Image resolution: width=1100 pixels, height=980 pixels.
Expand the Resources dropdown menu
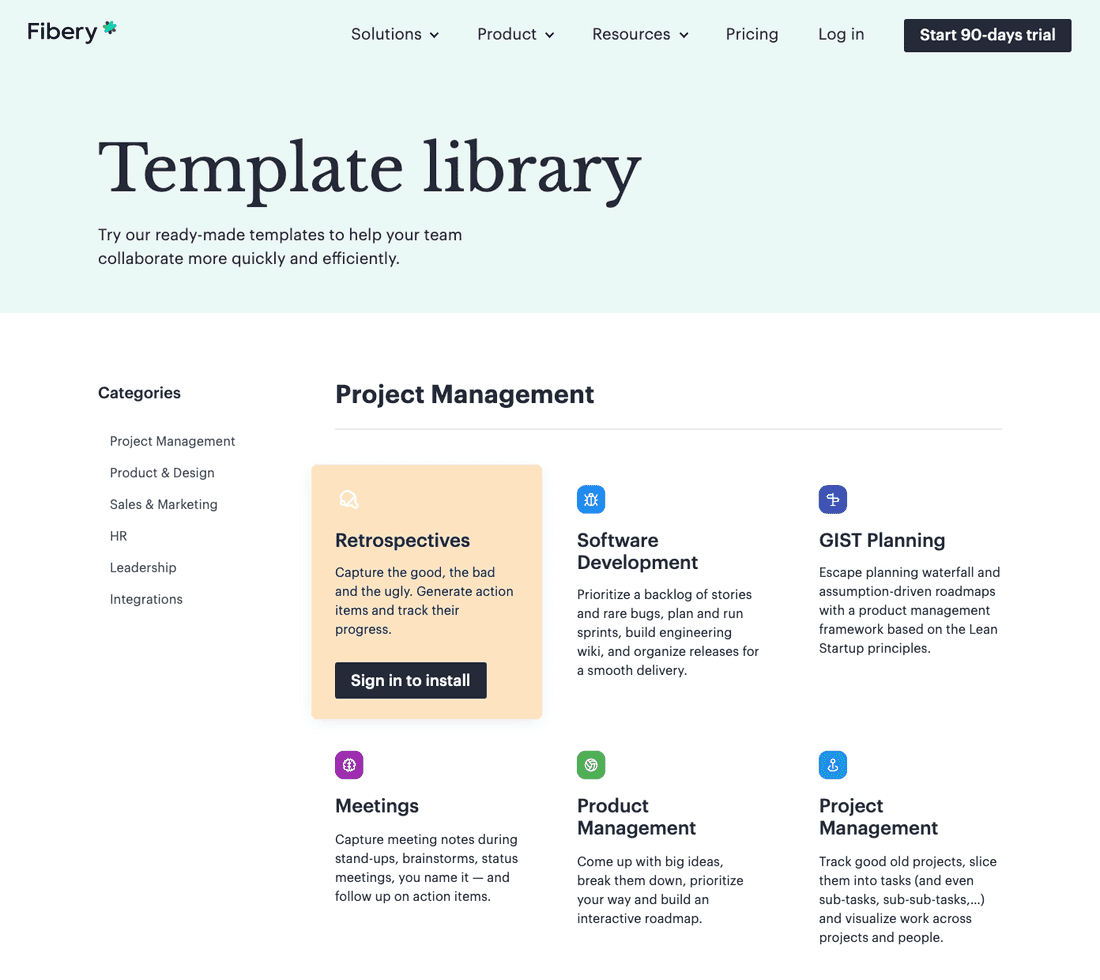click(x=638, y=34)
